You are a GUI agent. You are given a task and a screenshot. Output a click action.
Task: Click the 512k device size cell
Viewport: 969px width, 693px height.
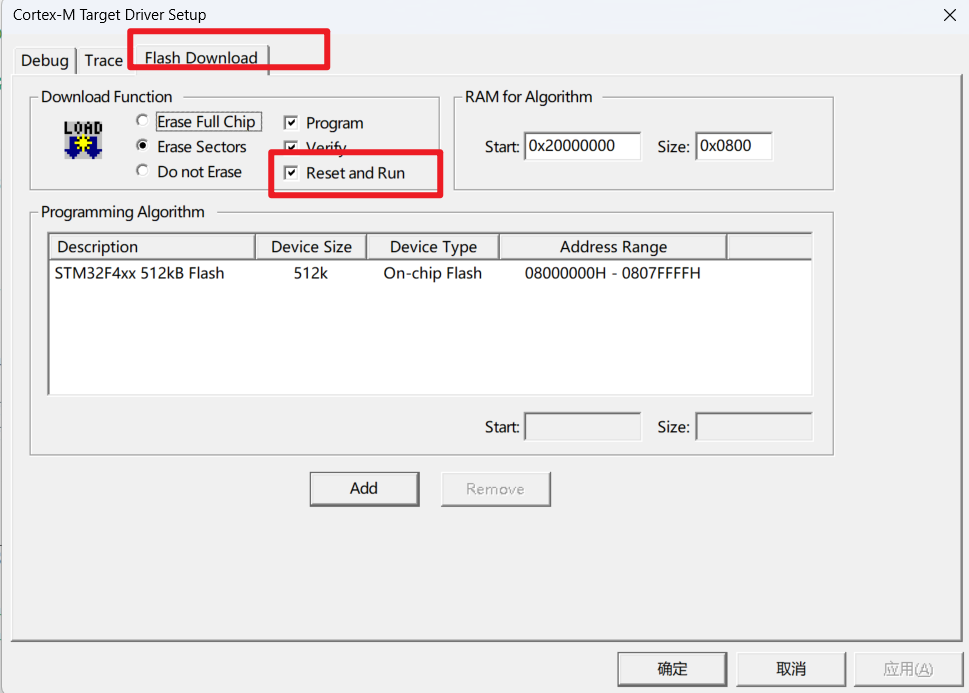(x=311, y=273)
